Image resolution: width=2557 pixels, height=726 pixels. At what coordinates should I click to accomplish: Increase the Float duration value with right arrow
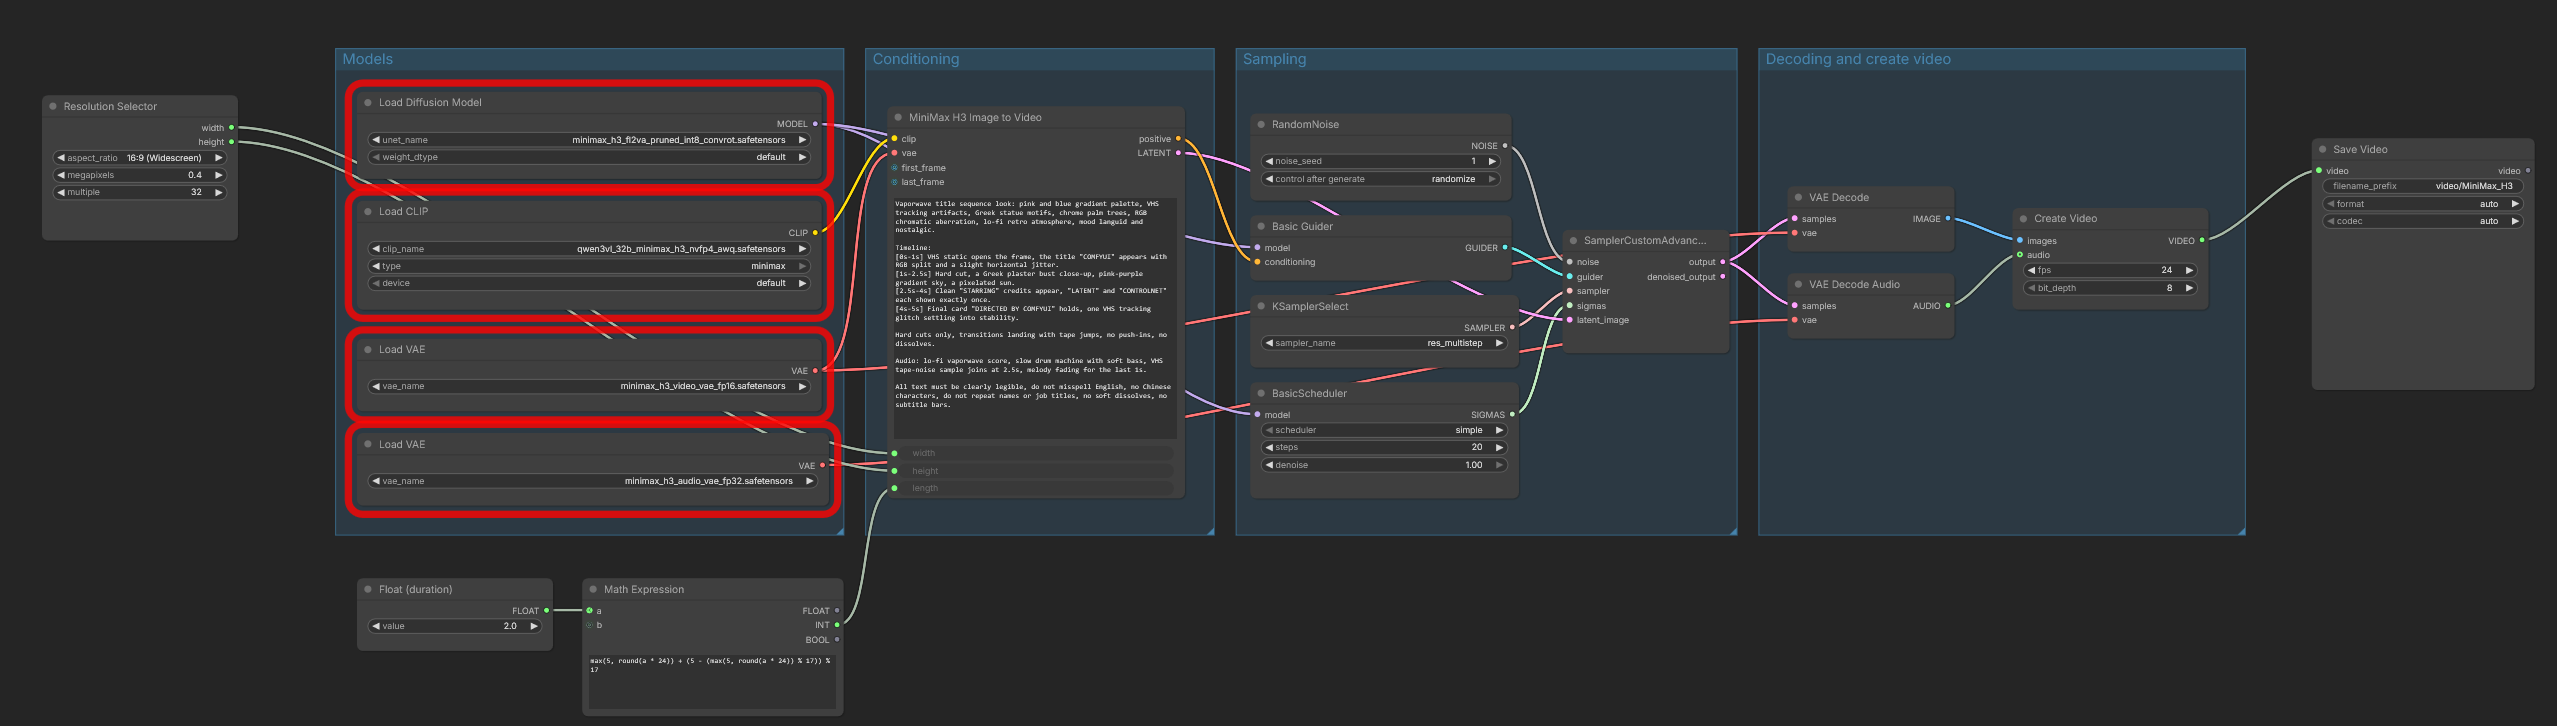click(x=534, y=626)
